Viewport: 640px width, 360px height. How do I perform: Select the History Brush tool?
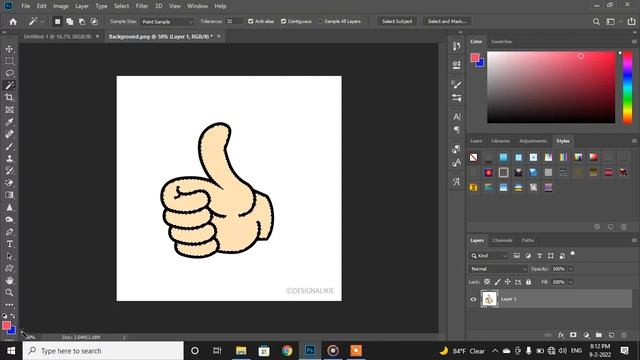[x=9, y=171]
